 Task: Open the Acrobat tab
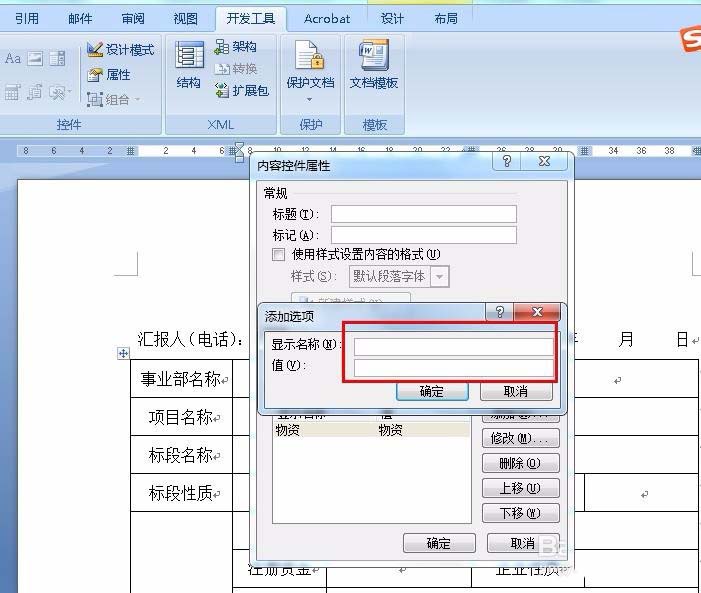[x=327, y=18]
